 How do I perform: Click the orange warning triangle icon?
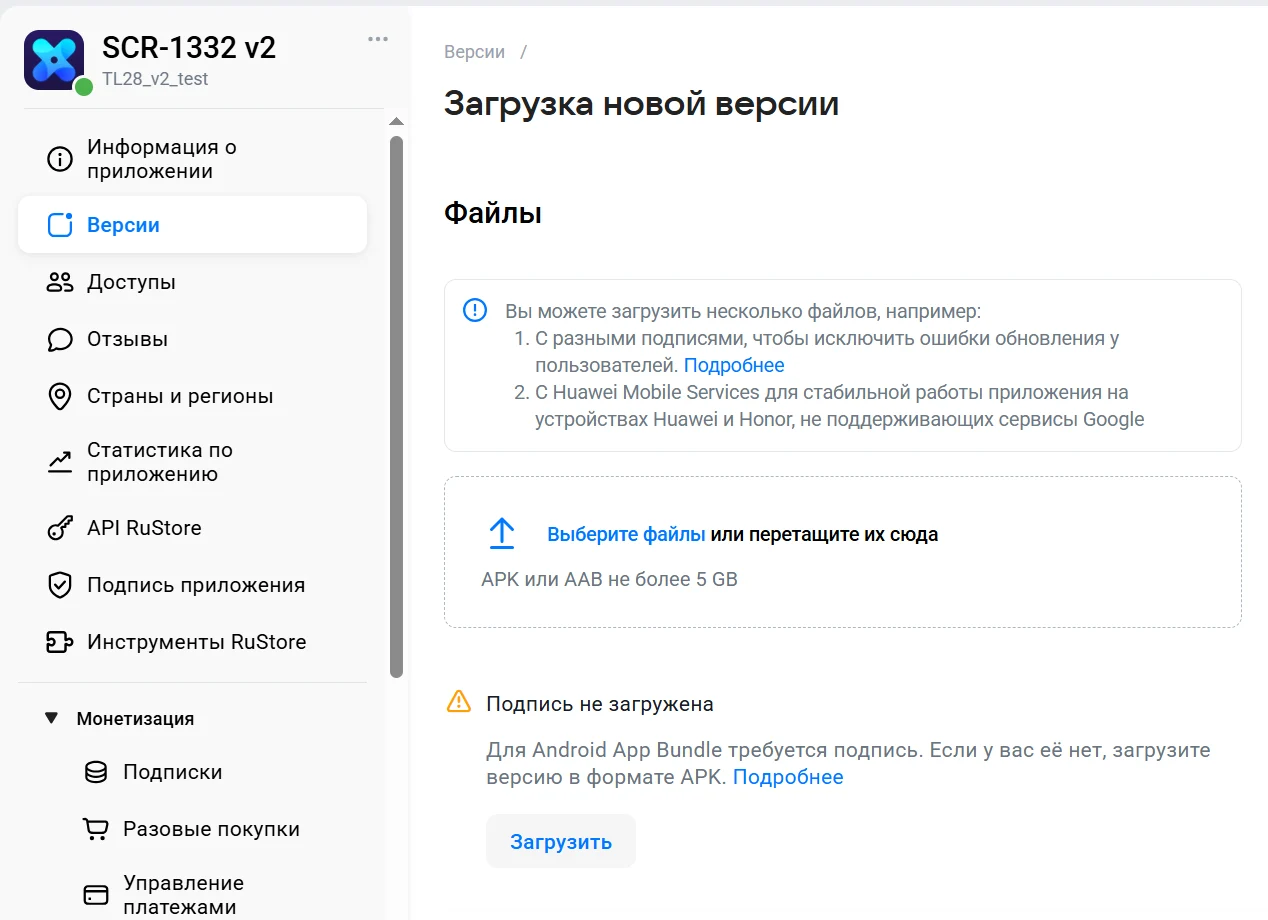(458, 701)
